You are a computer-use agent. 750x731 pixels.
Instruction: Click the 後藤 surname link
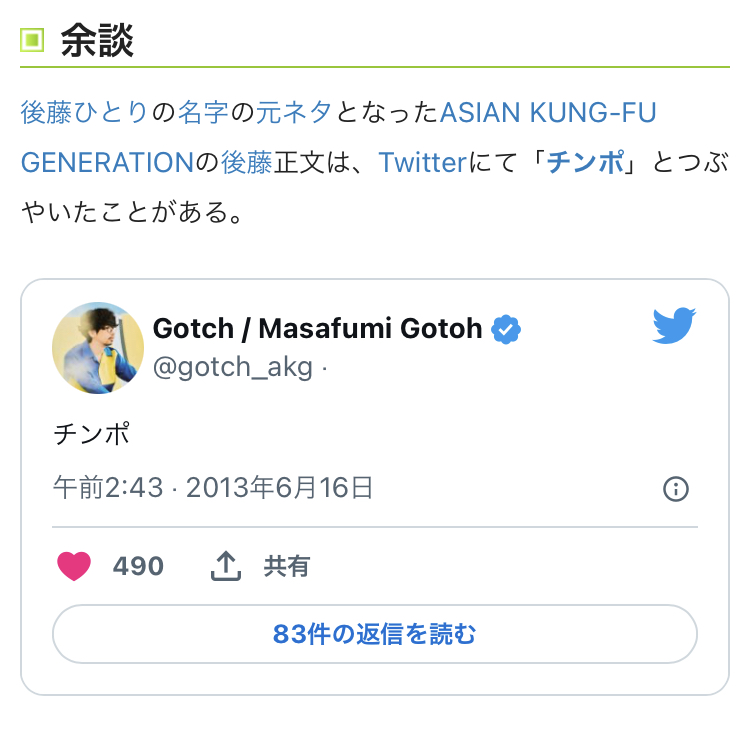pyautogui.click(x=246, y=162)
